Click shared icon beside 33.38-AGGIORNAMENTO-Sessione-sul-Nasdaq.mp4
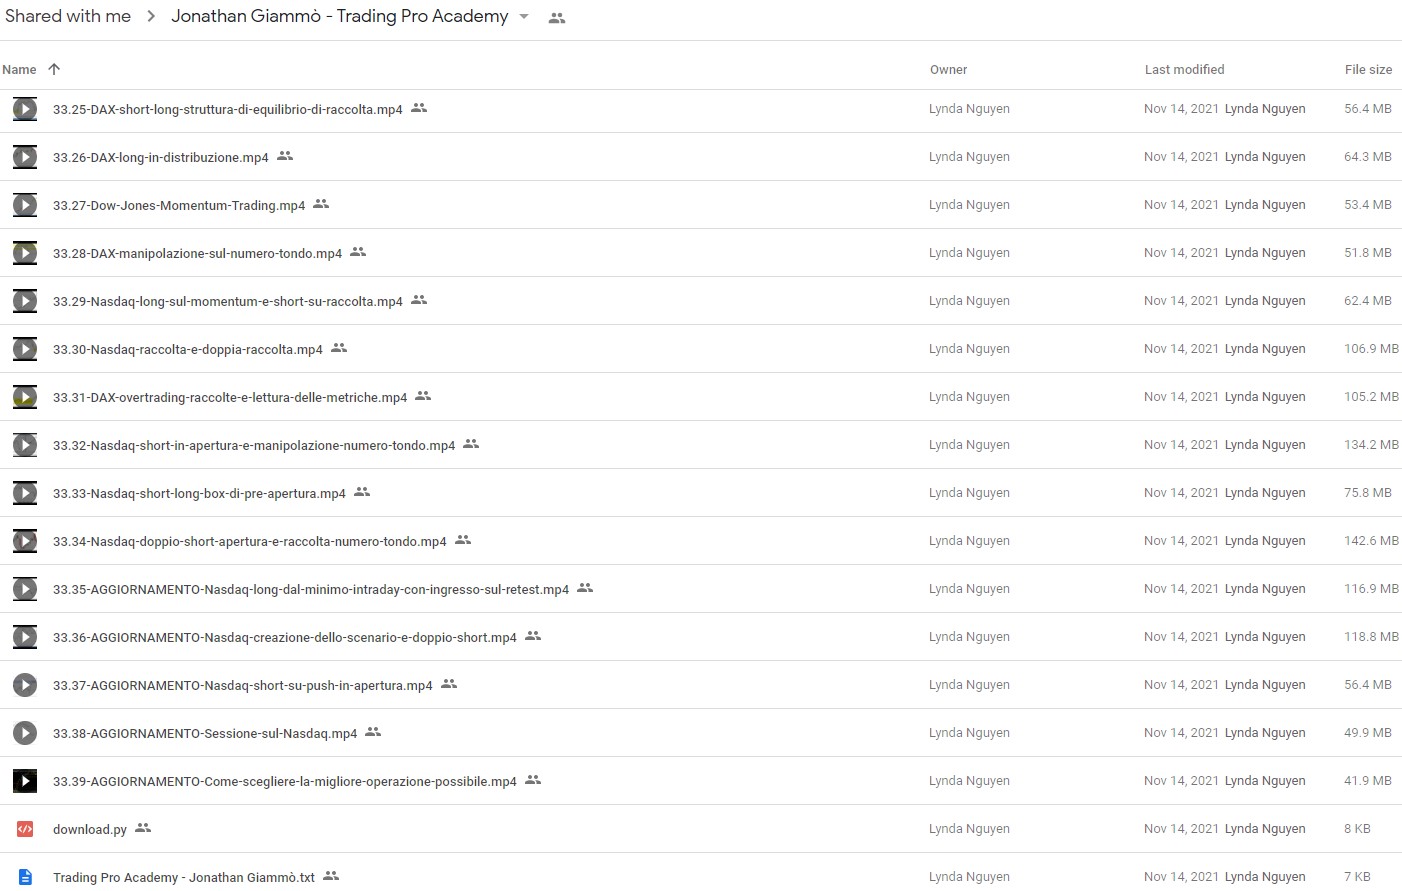This screenshot has width=1402, height=891. coord(373,732)
